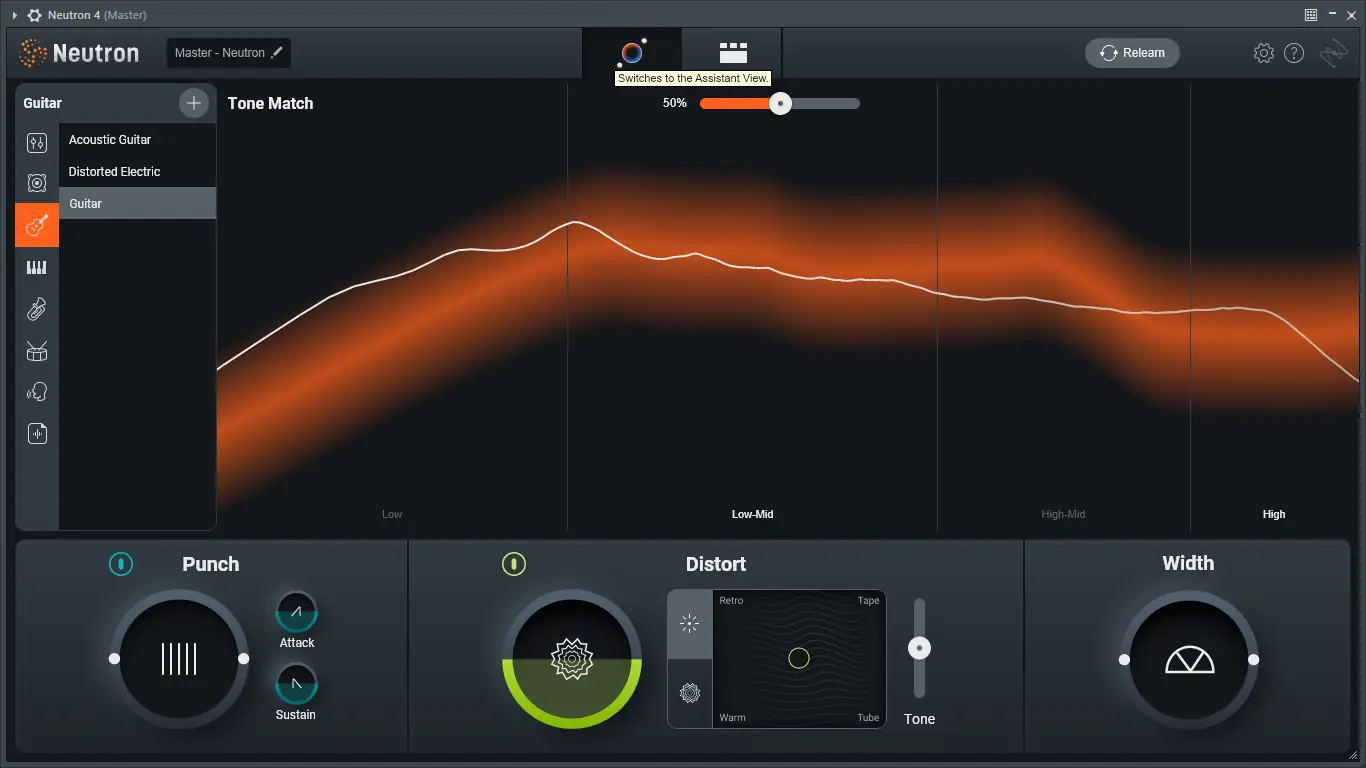
Task: Select the bass speaker category icon
Action: (37, 183)
